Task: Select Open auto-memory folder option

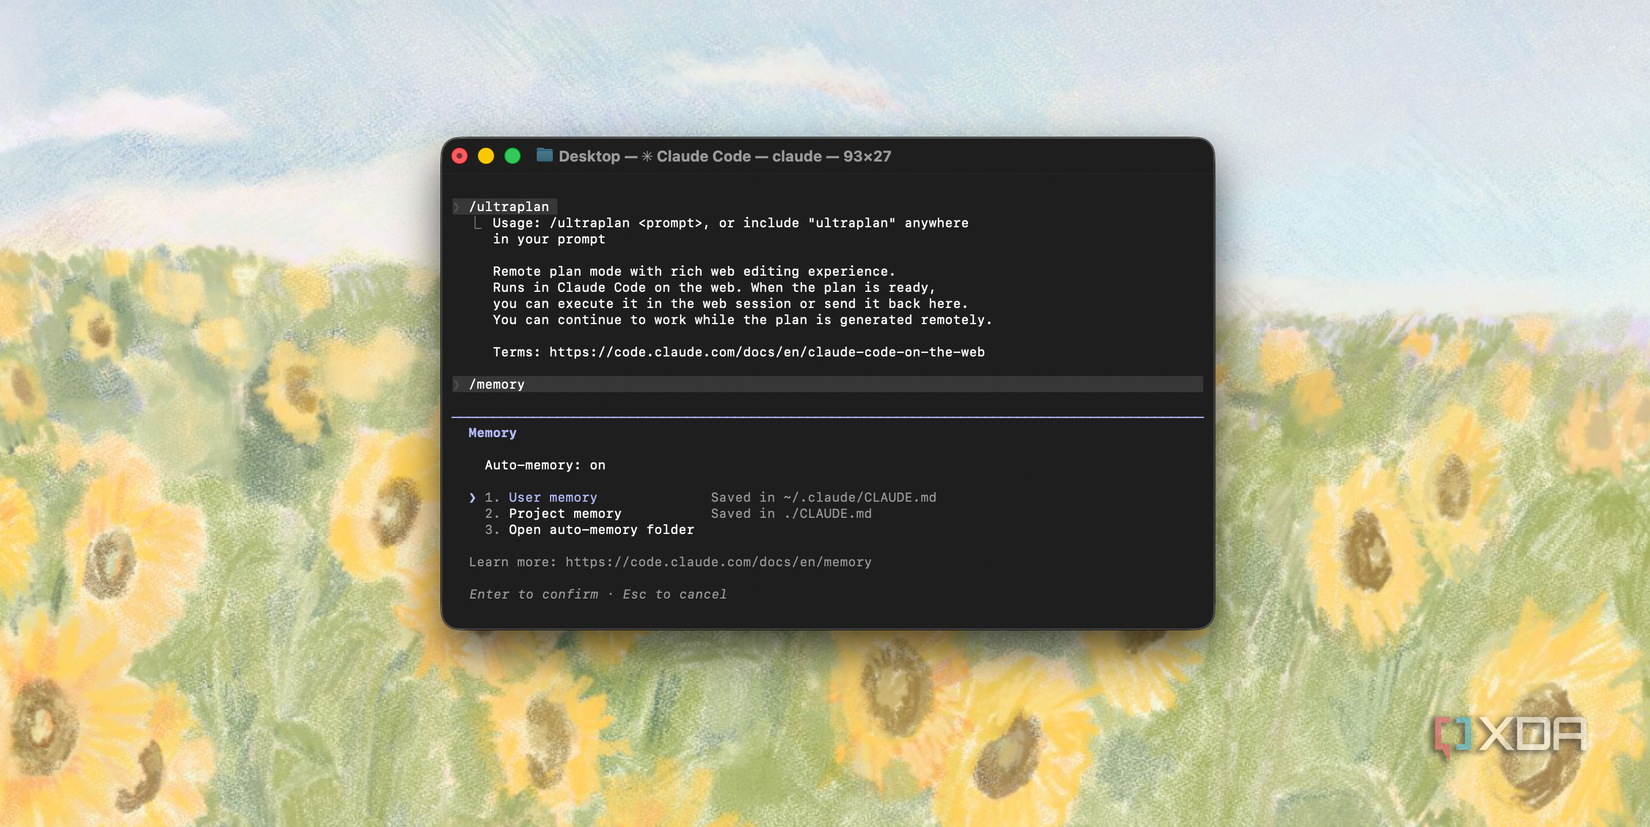Action: [x=601, y=529]
